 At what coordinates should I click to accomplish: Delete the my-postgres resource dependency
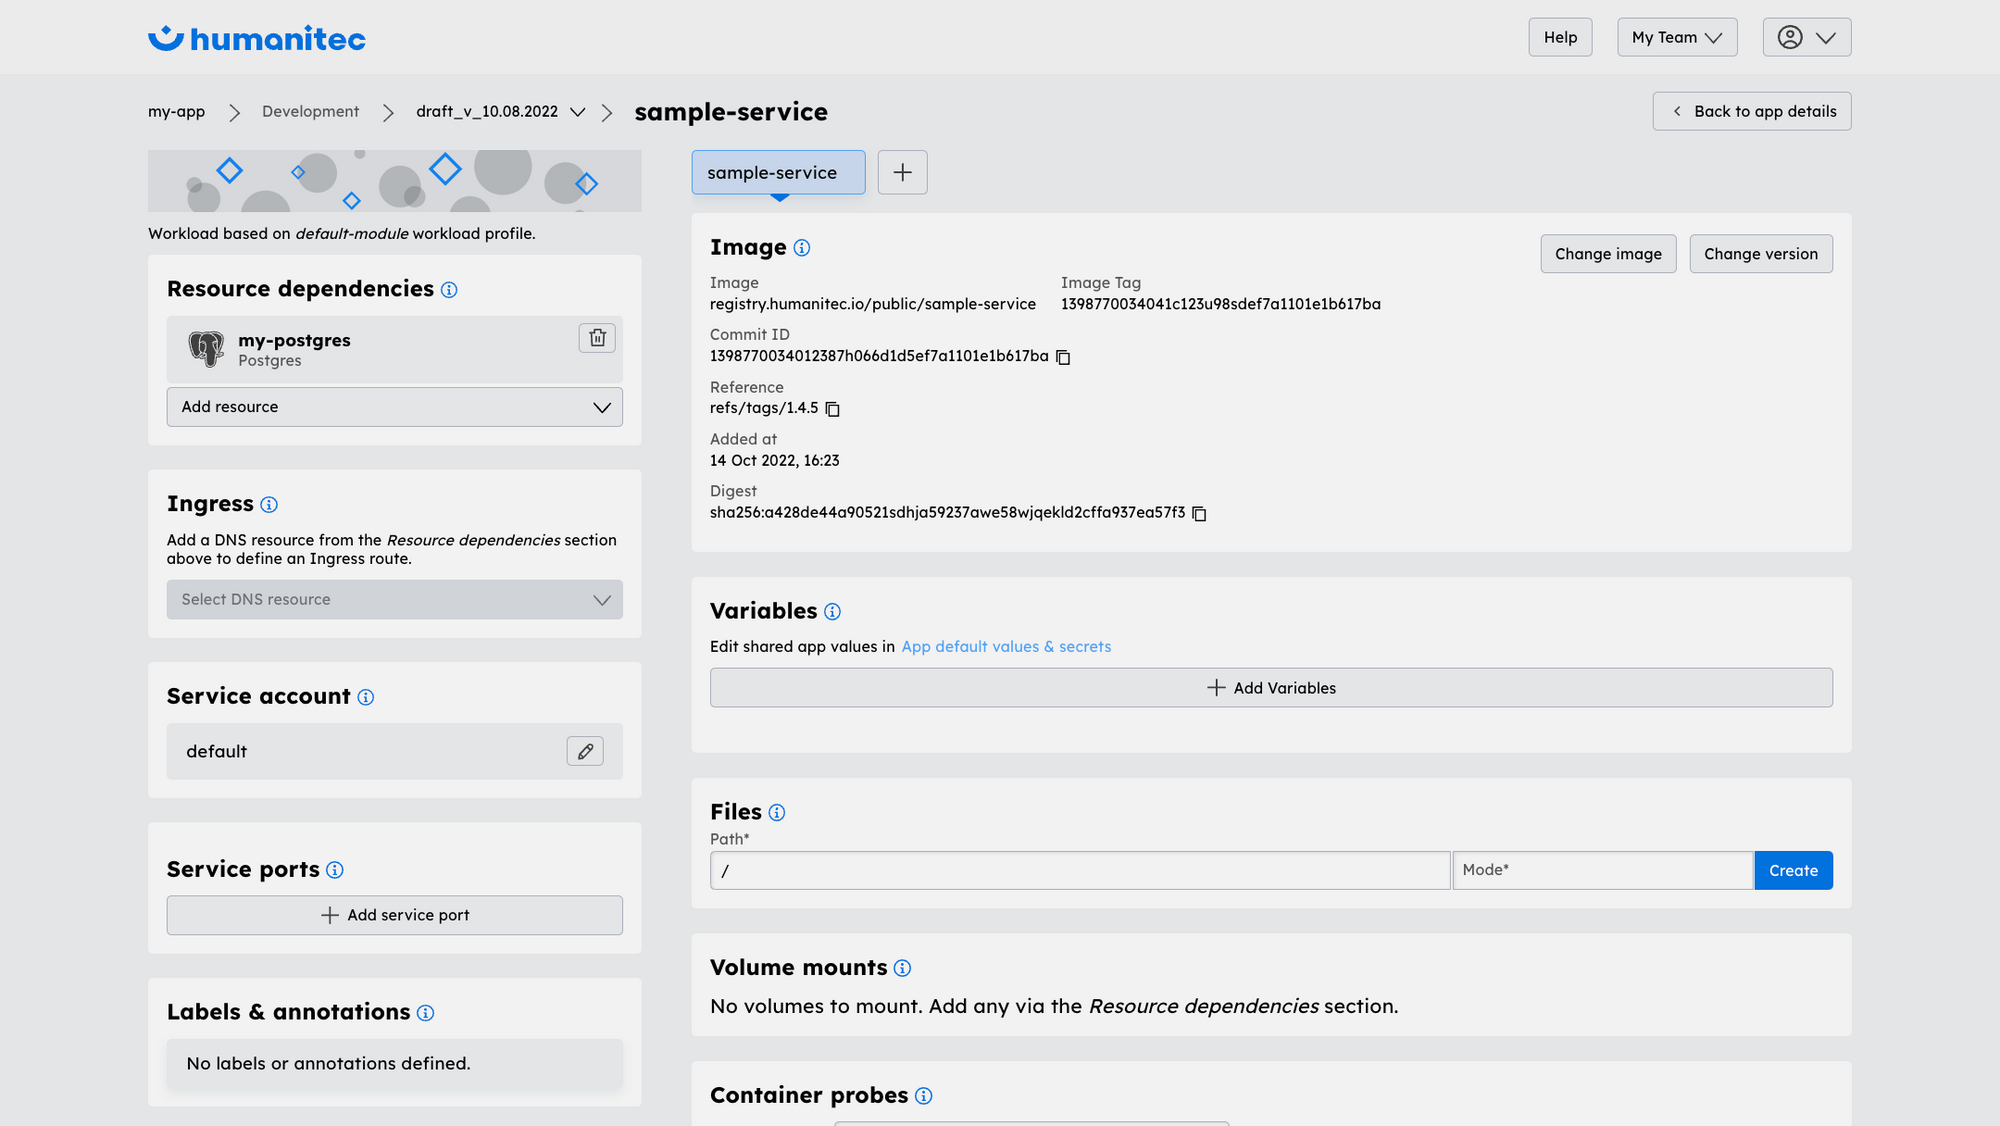(x=597, y=339)
